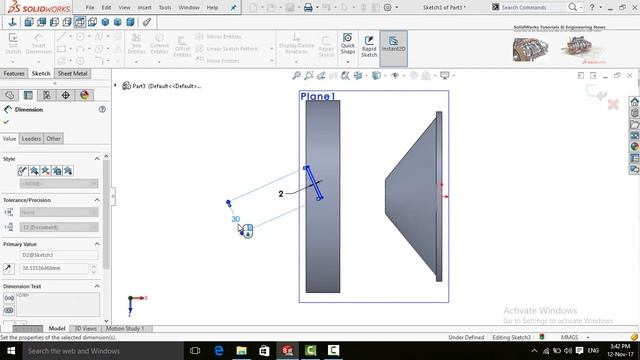The image size is (640, 360).
Task: Click the Zoom to Area icon
Action: (x=309, y=76)
